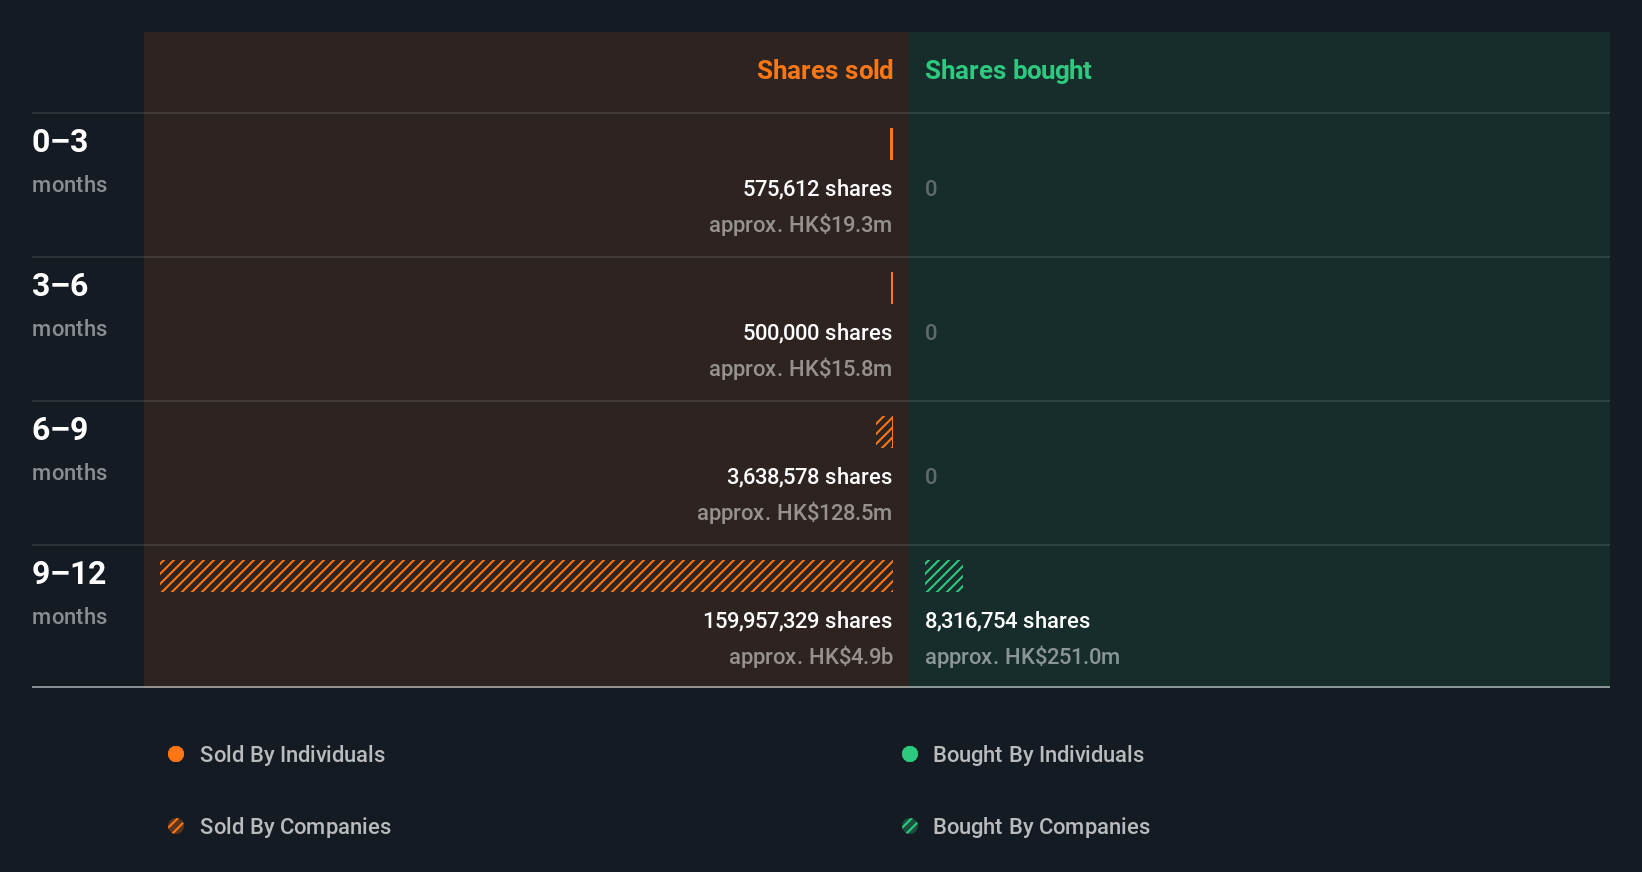Viewport: 1642px width, 872px height.
Task: Click the approx. HK$128.5m value
Action: [x=794, y=512]
